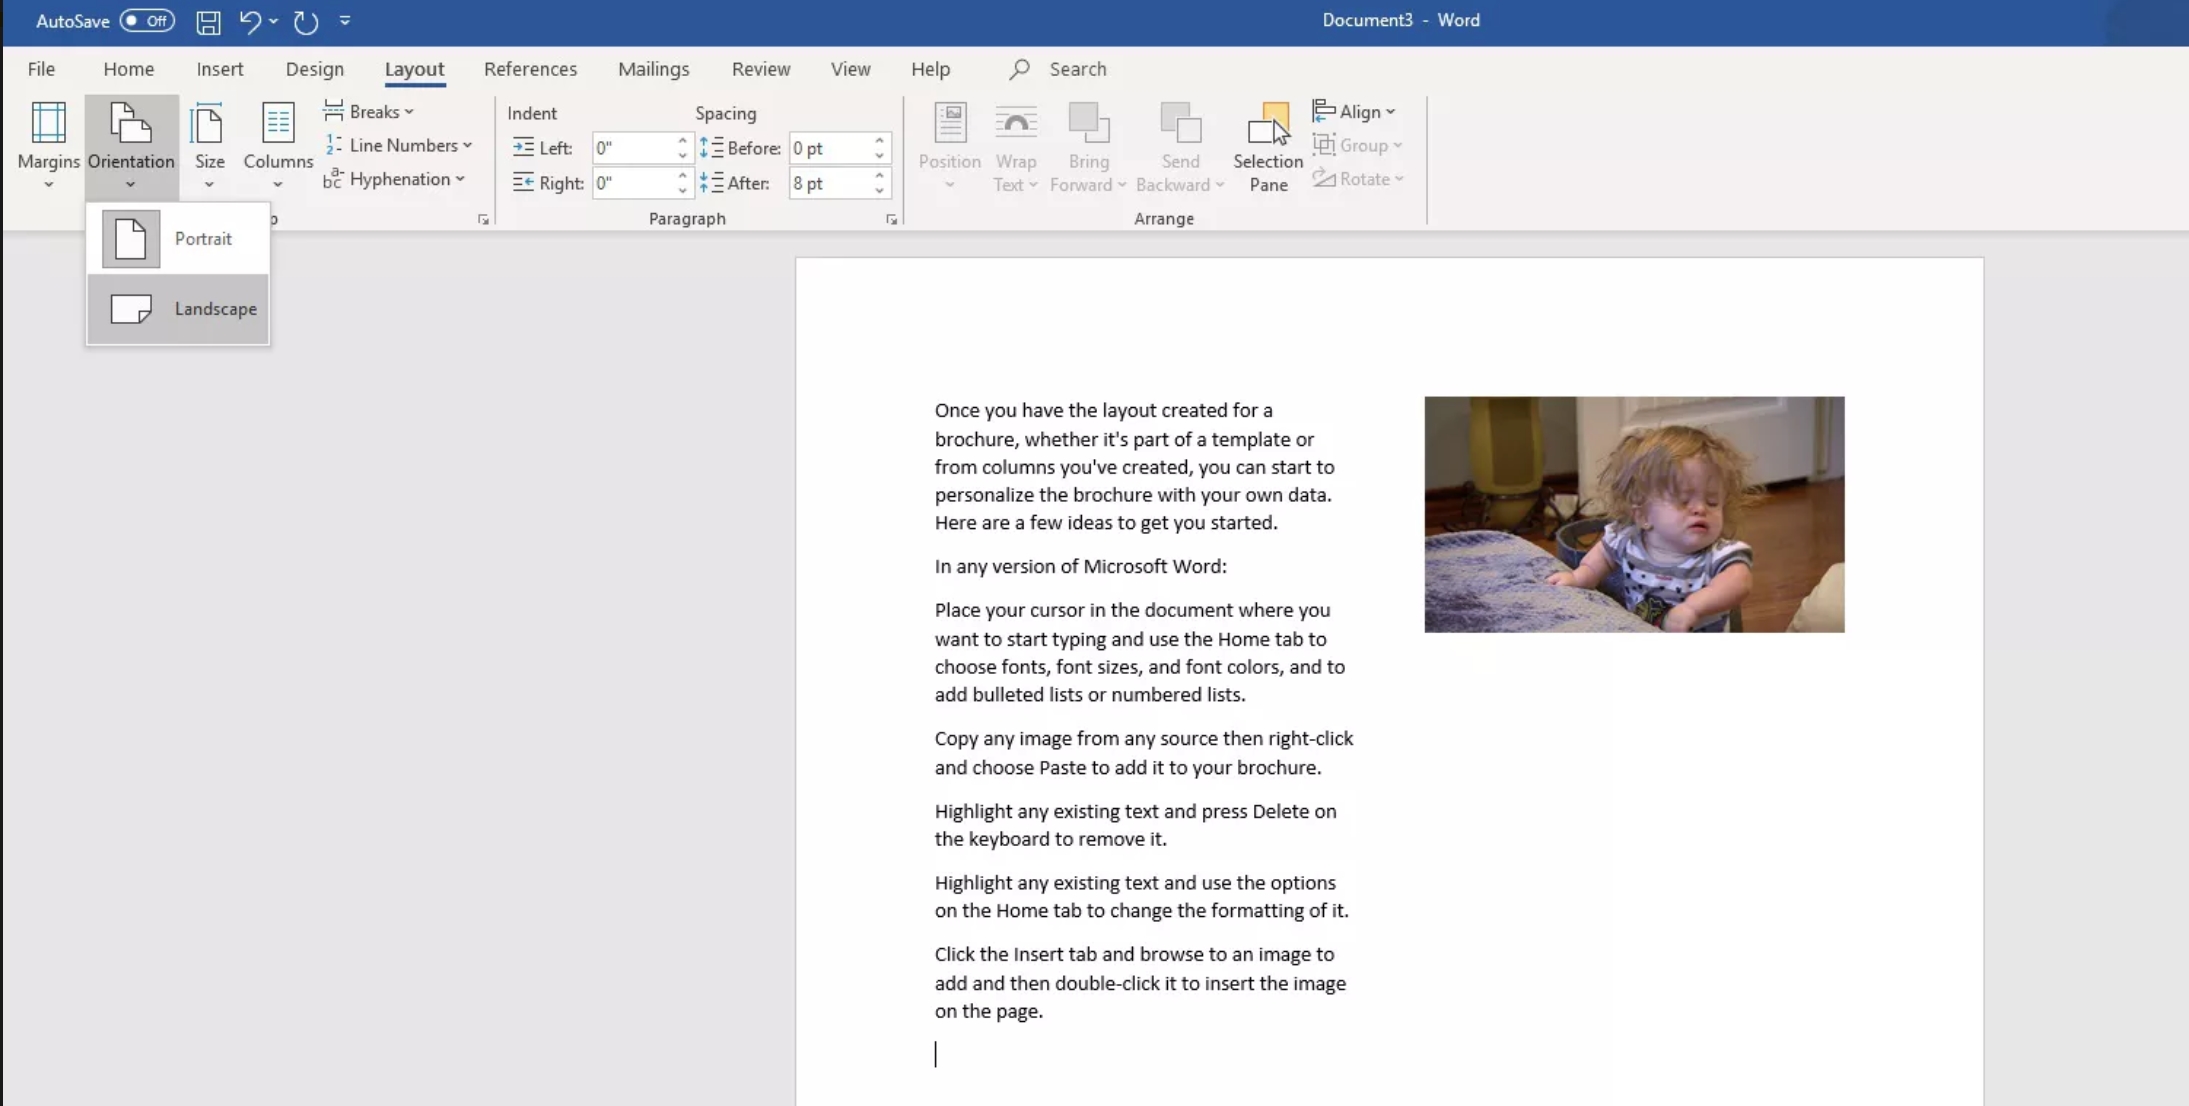
Task: Open the Size page options
Action: pyautogui.click(x=209, y=146)
